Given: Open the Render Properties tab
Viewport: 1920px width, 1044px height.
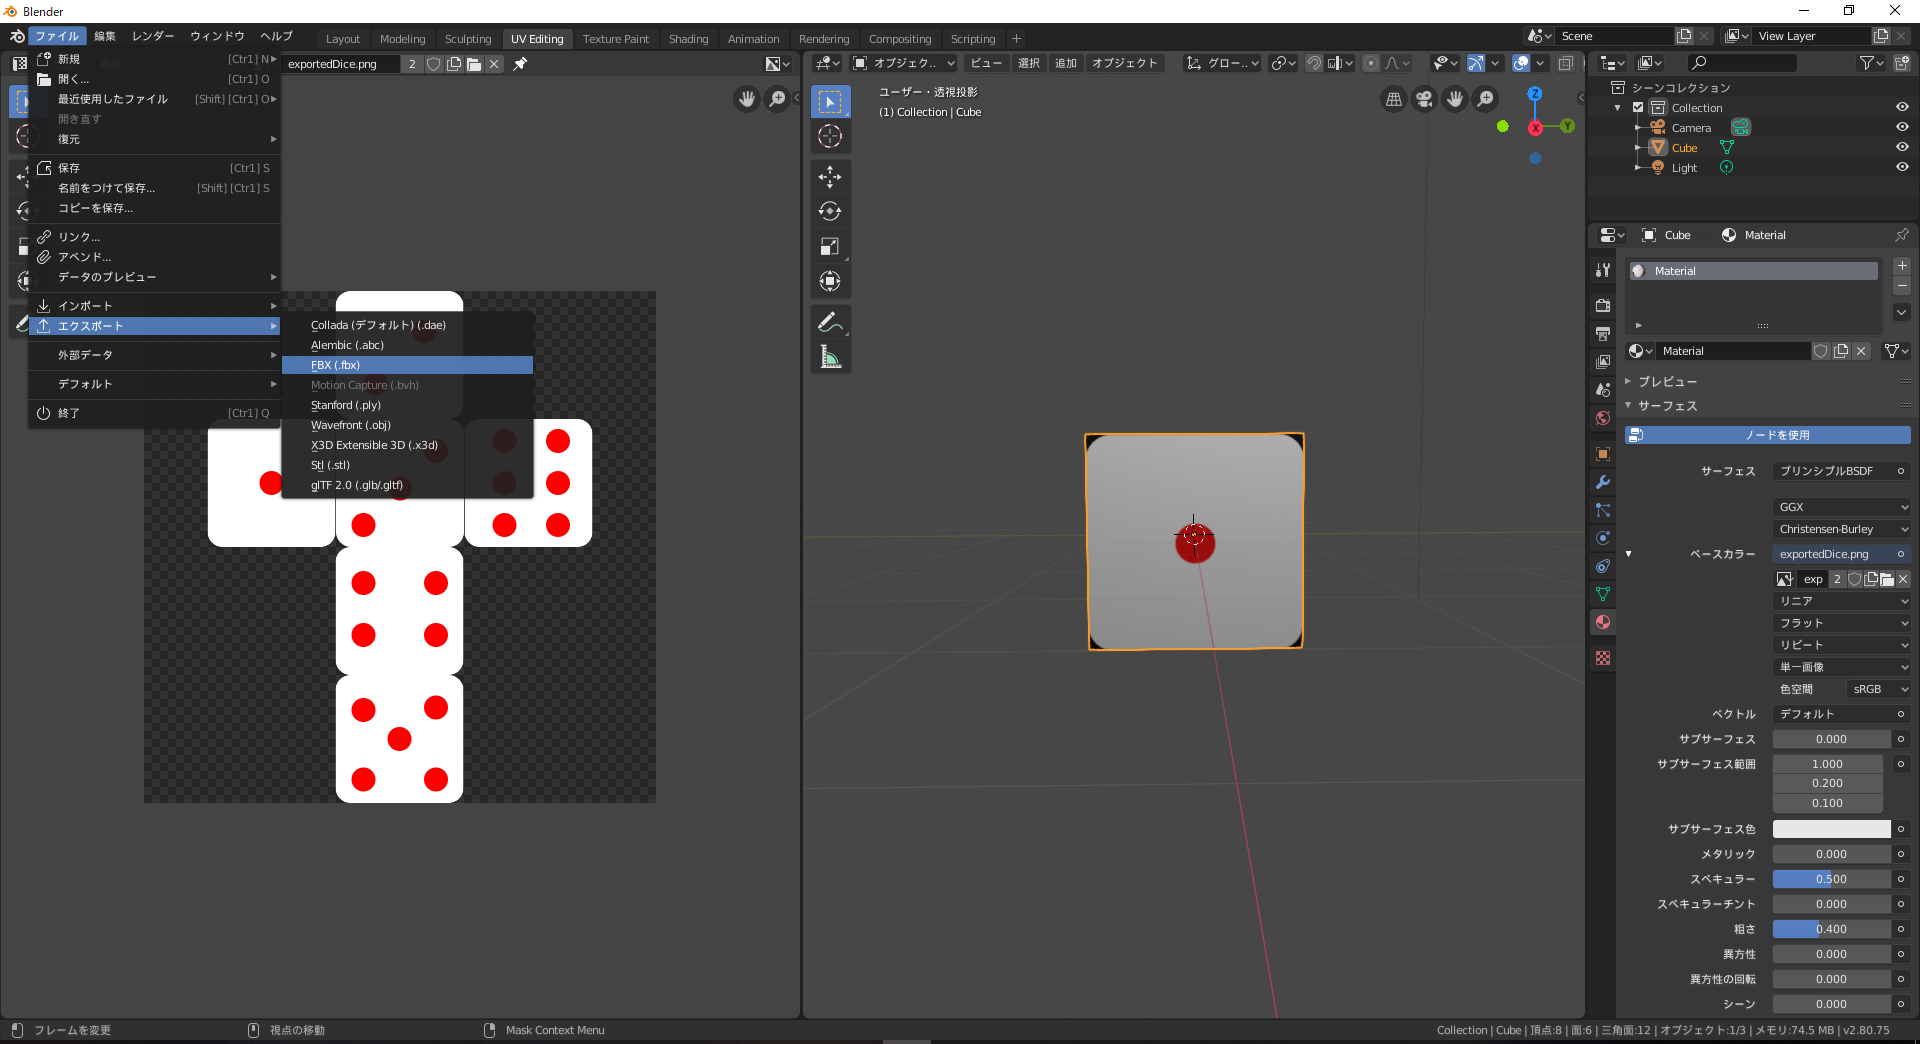Looking at the screenshot, I should (x=1603, y=305).
